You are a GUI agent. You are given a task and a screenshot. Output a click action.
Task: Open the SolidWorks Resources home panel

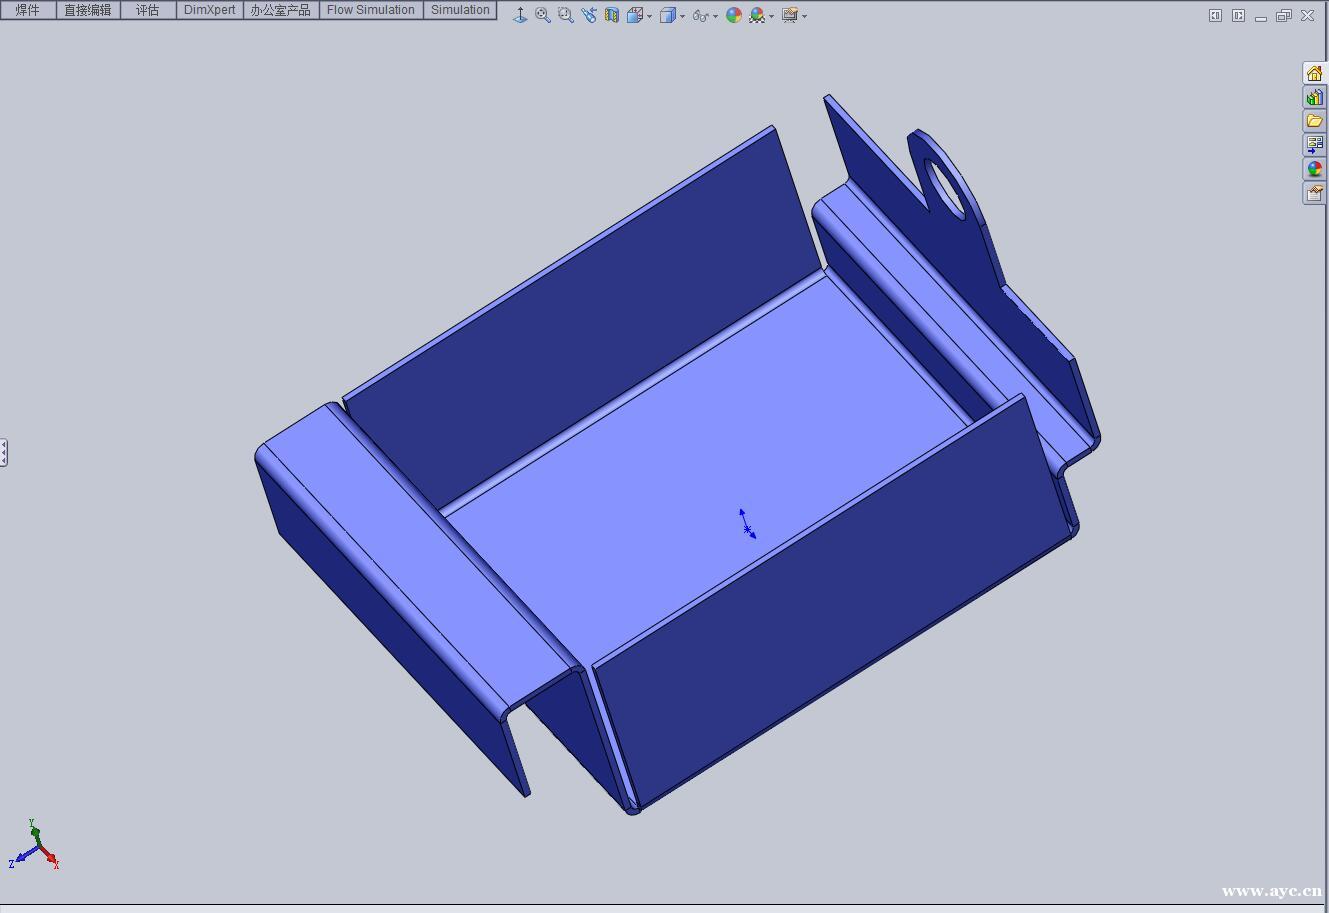click(x=1313, y=72)
